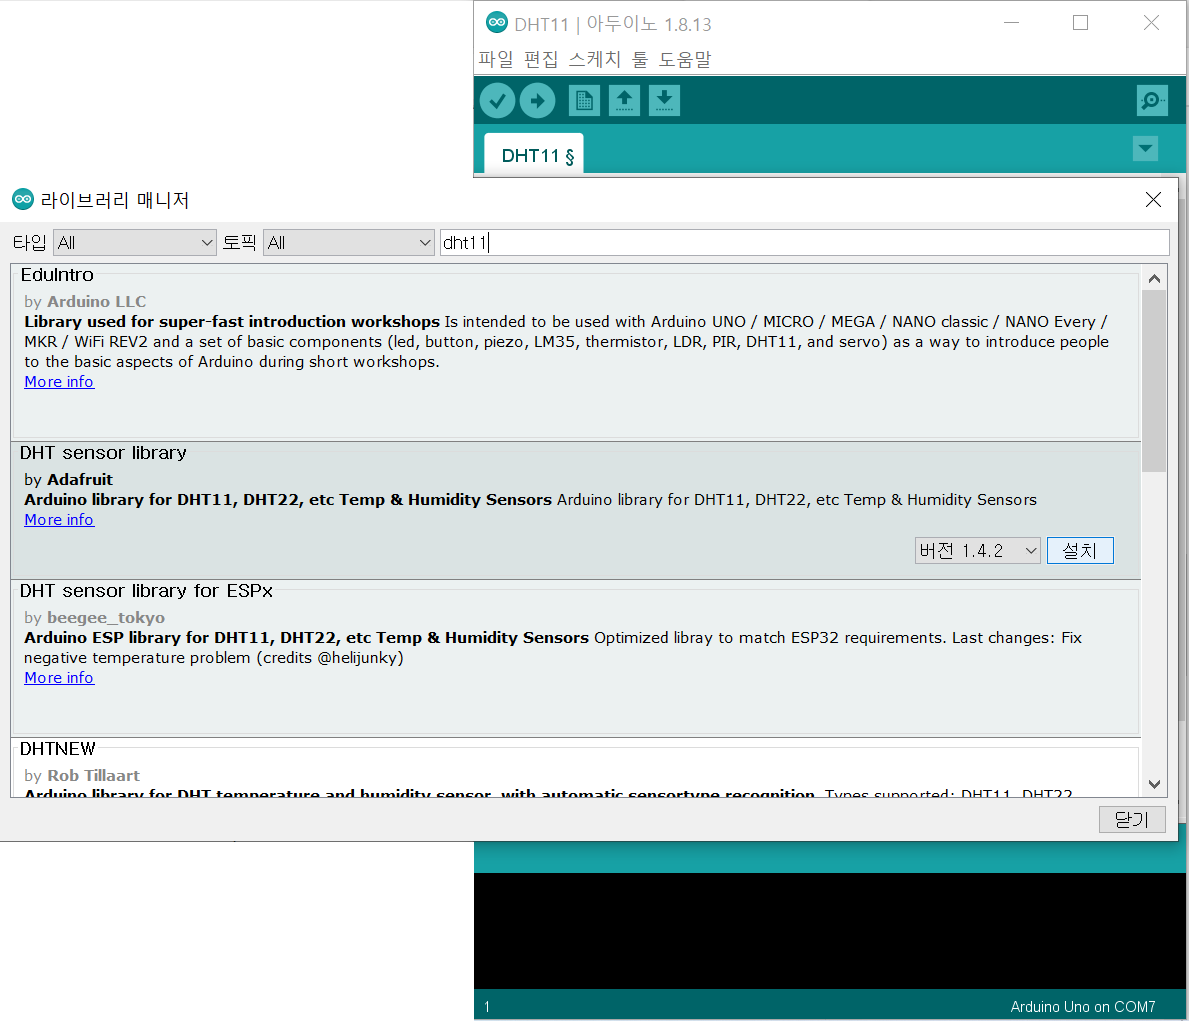Close the 라이브러리 매니저 dialog with X

(1153, 199)
